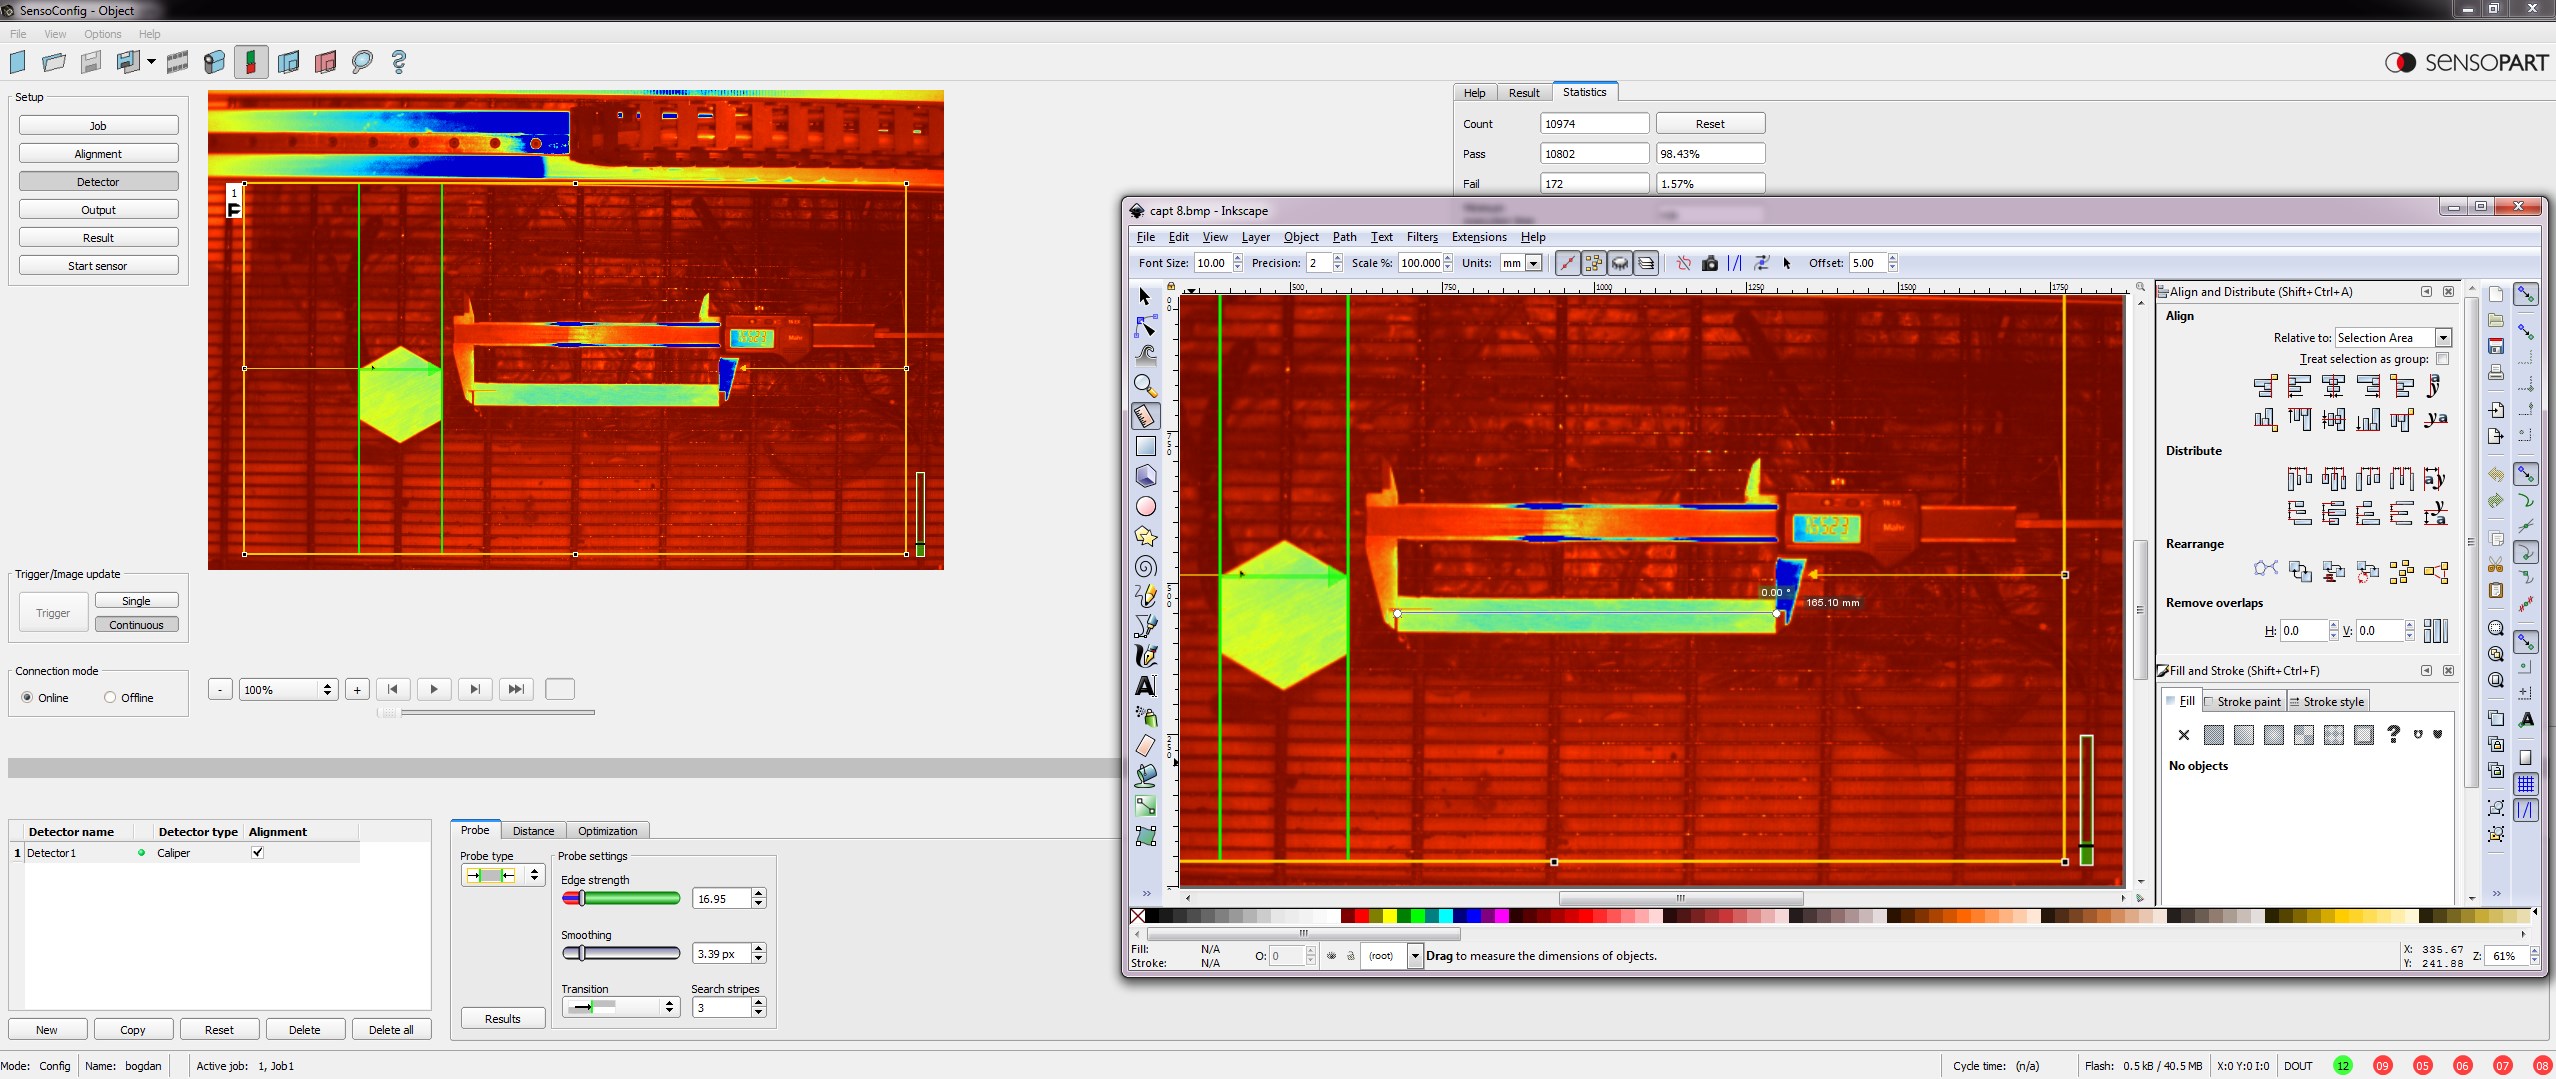Select the Star and polygon tool

coord(1145,537)
